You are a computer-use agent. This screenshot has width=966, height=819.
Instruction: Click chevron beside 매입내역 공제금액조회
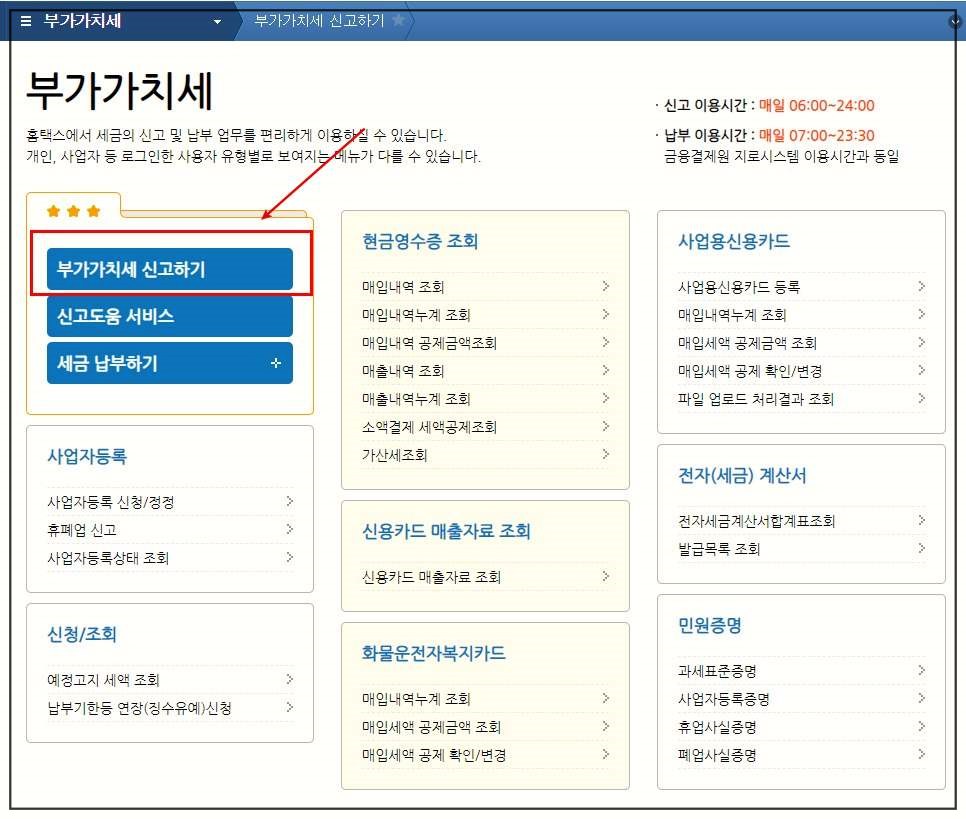[x=606, y=342]
